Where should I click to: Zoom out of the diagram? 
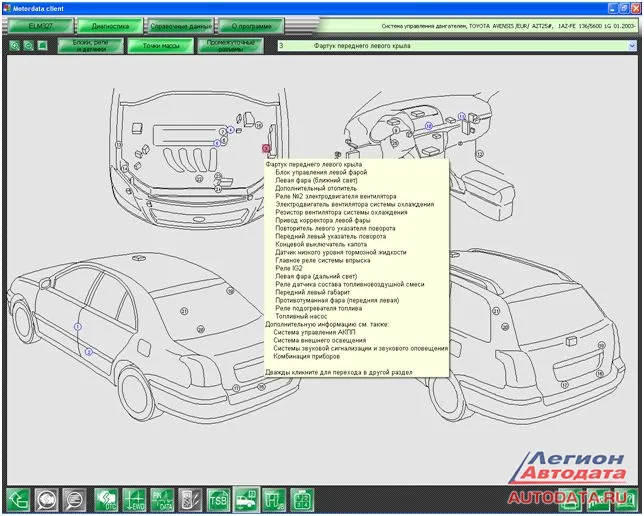pos(28,46)
